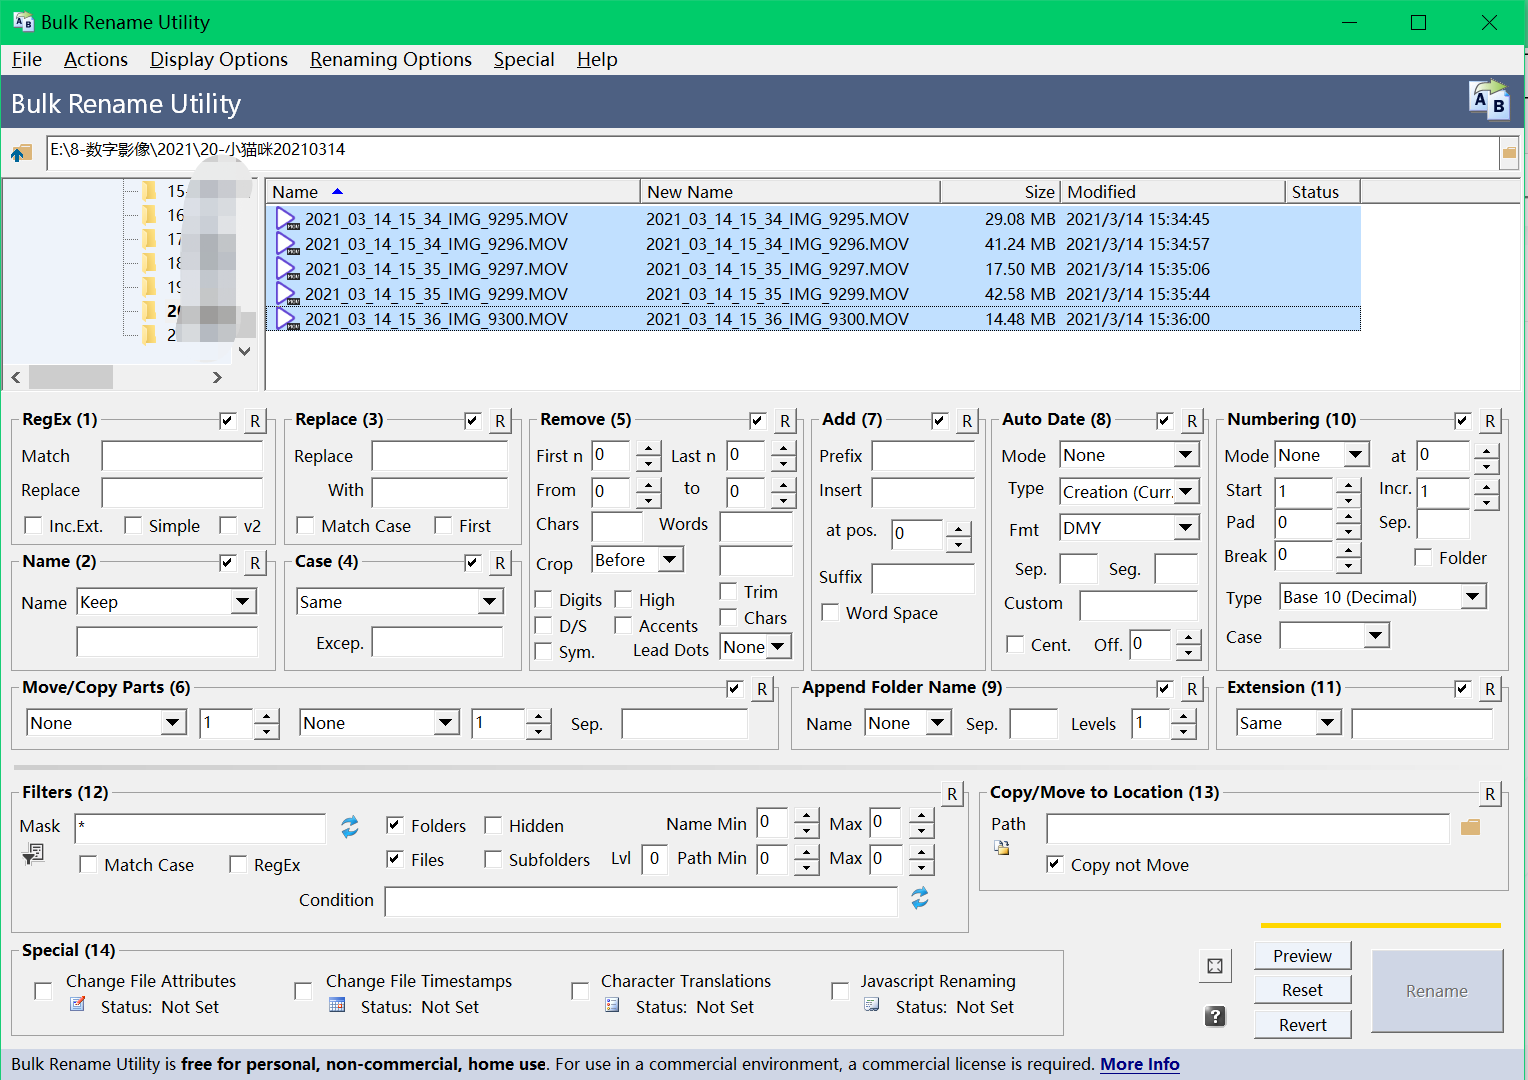This screenshot has height=1080, width=1528.
Task: Click the Reset button
Action: [1302, 990]
